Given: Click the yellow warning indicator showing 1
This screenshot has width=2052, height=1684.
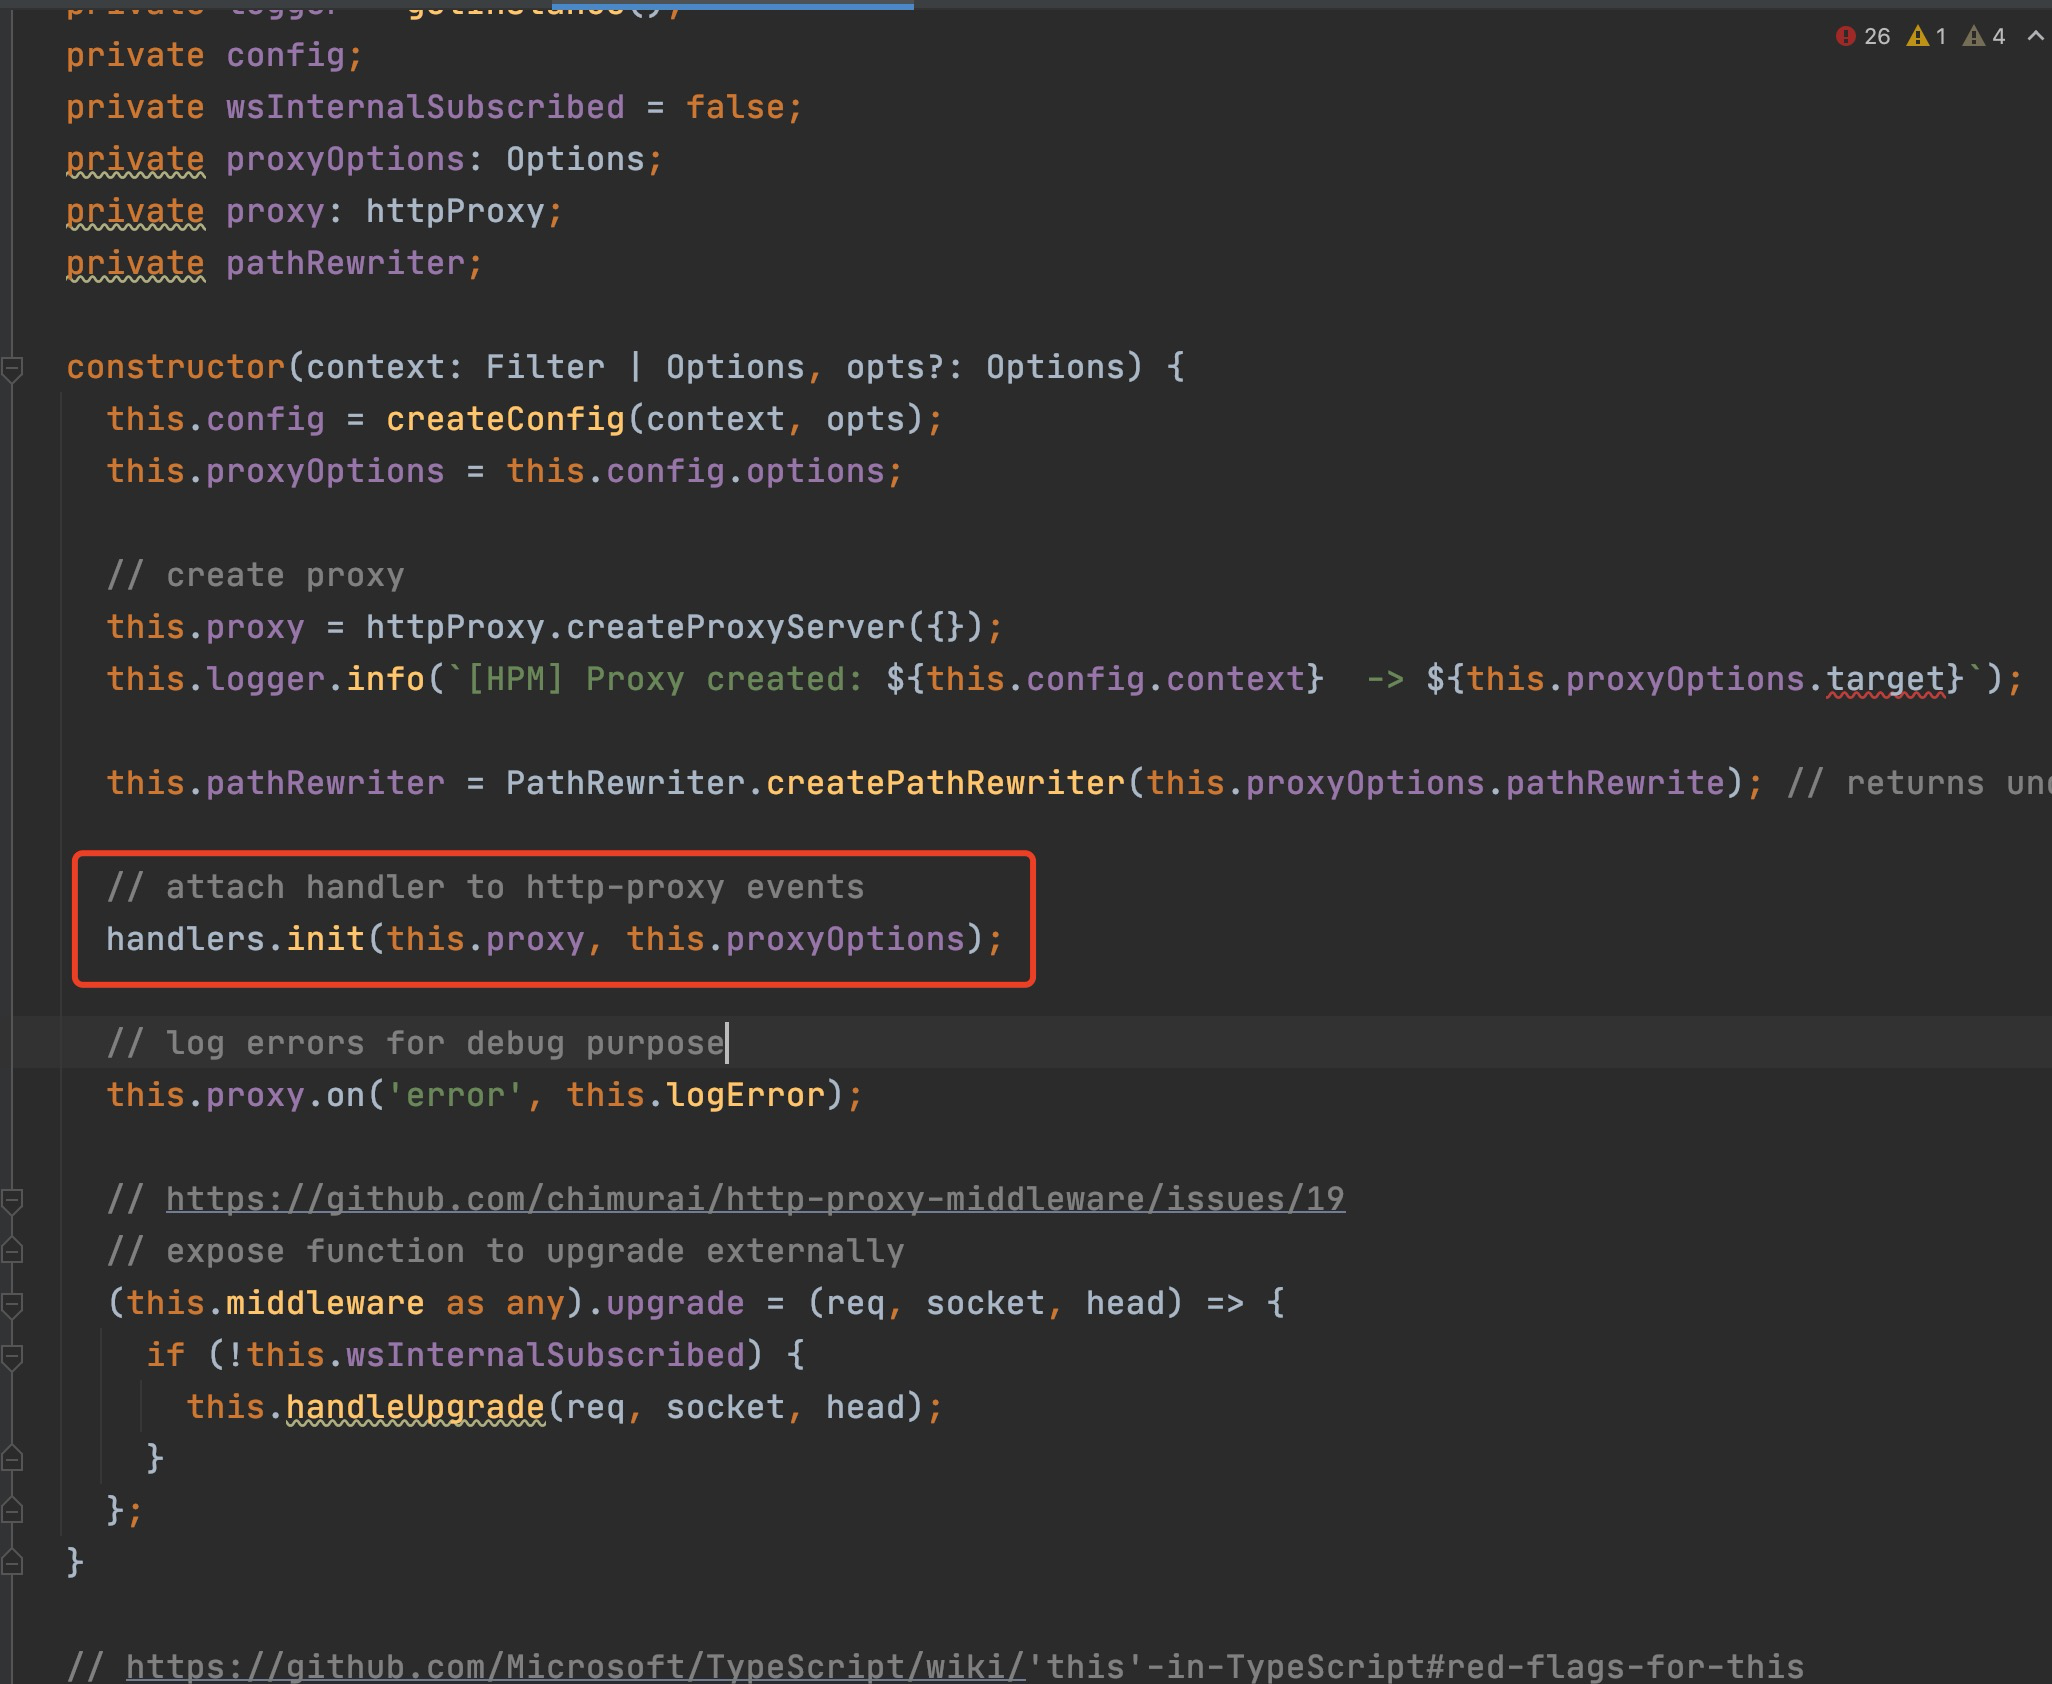Looking at the screenshot, I should (1927, 37).
